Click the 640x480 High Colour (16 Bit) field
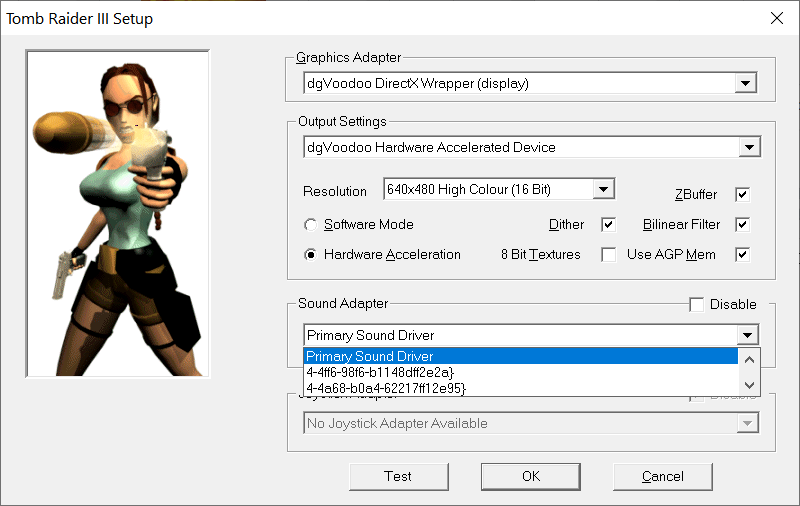Viewport: 800px width, 506px height. tap(499, 189)
